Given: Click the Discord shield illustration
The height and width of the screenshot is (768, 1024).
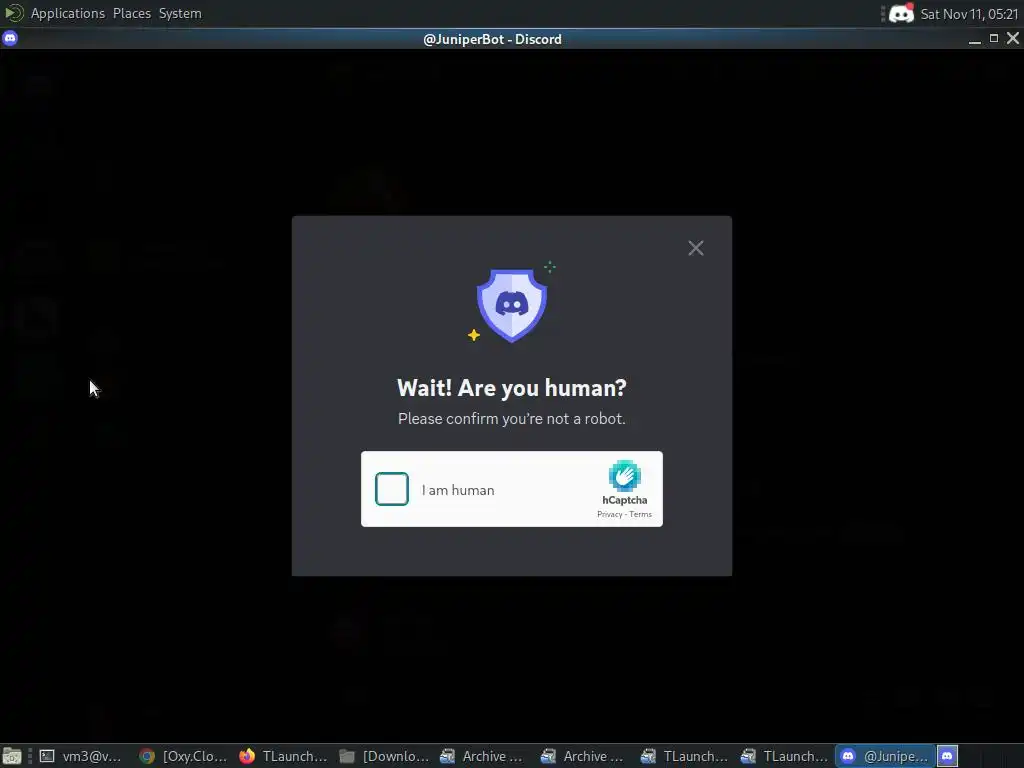Looking at the screenshot, I should click(512, 304).
